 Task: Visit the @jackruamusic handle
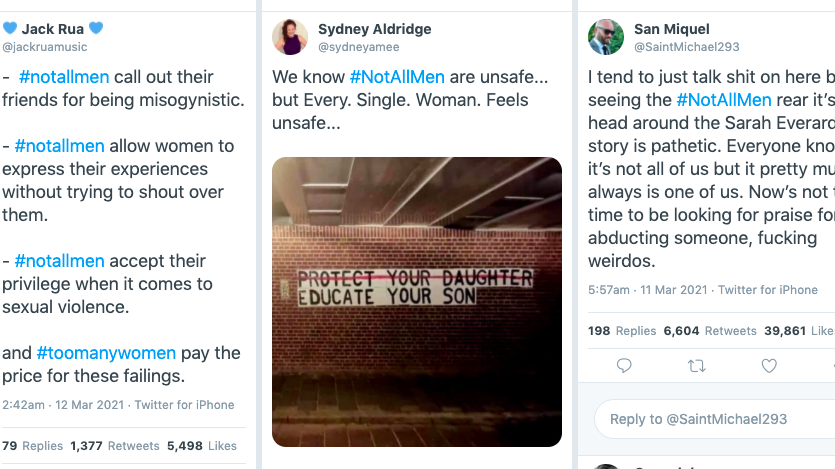pos(45,47)
